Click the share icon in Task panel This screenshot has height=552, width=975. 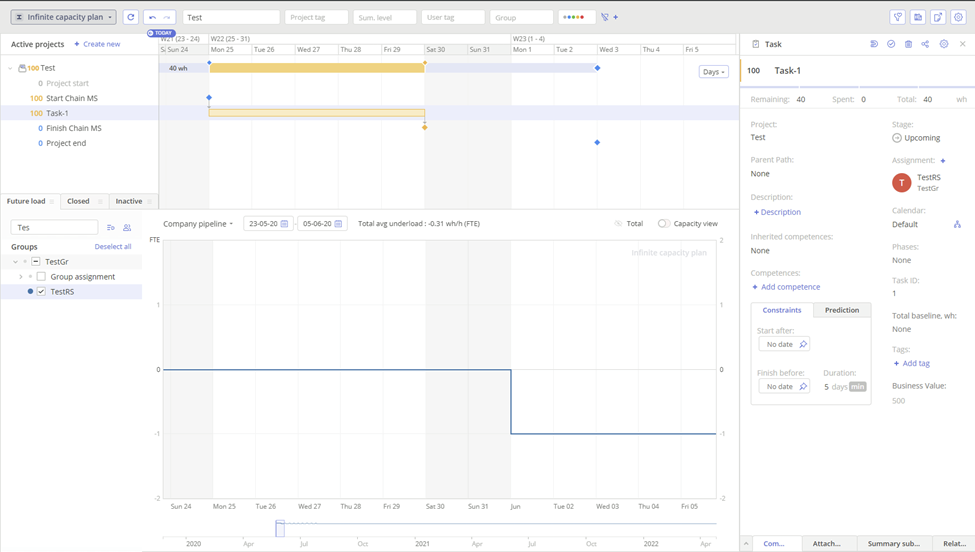pyautogui.click(x=925, y=44)
